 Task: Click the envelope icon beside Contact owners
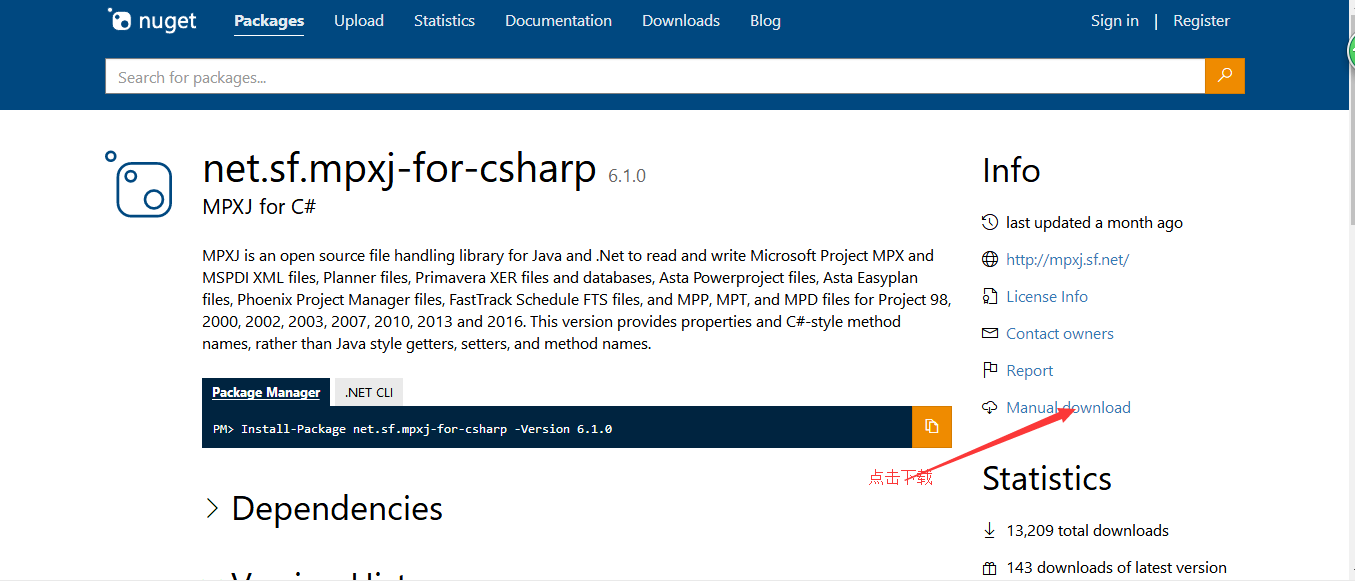coord(990,334)
